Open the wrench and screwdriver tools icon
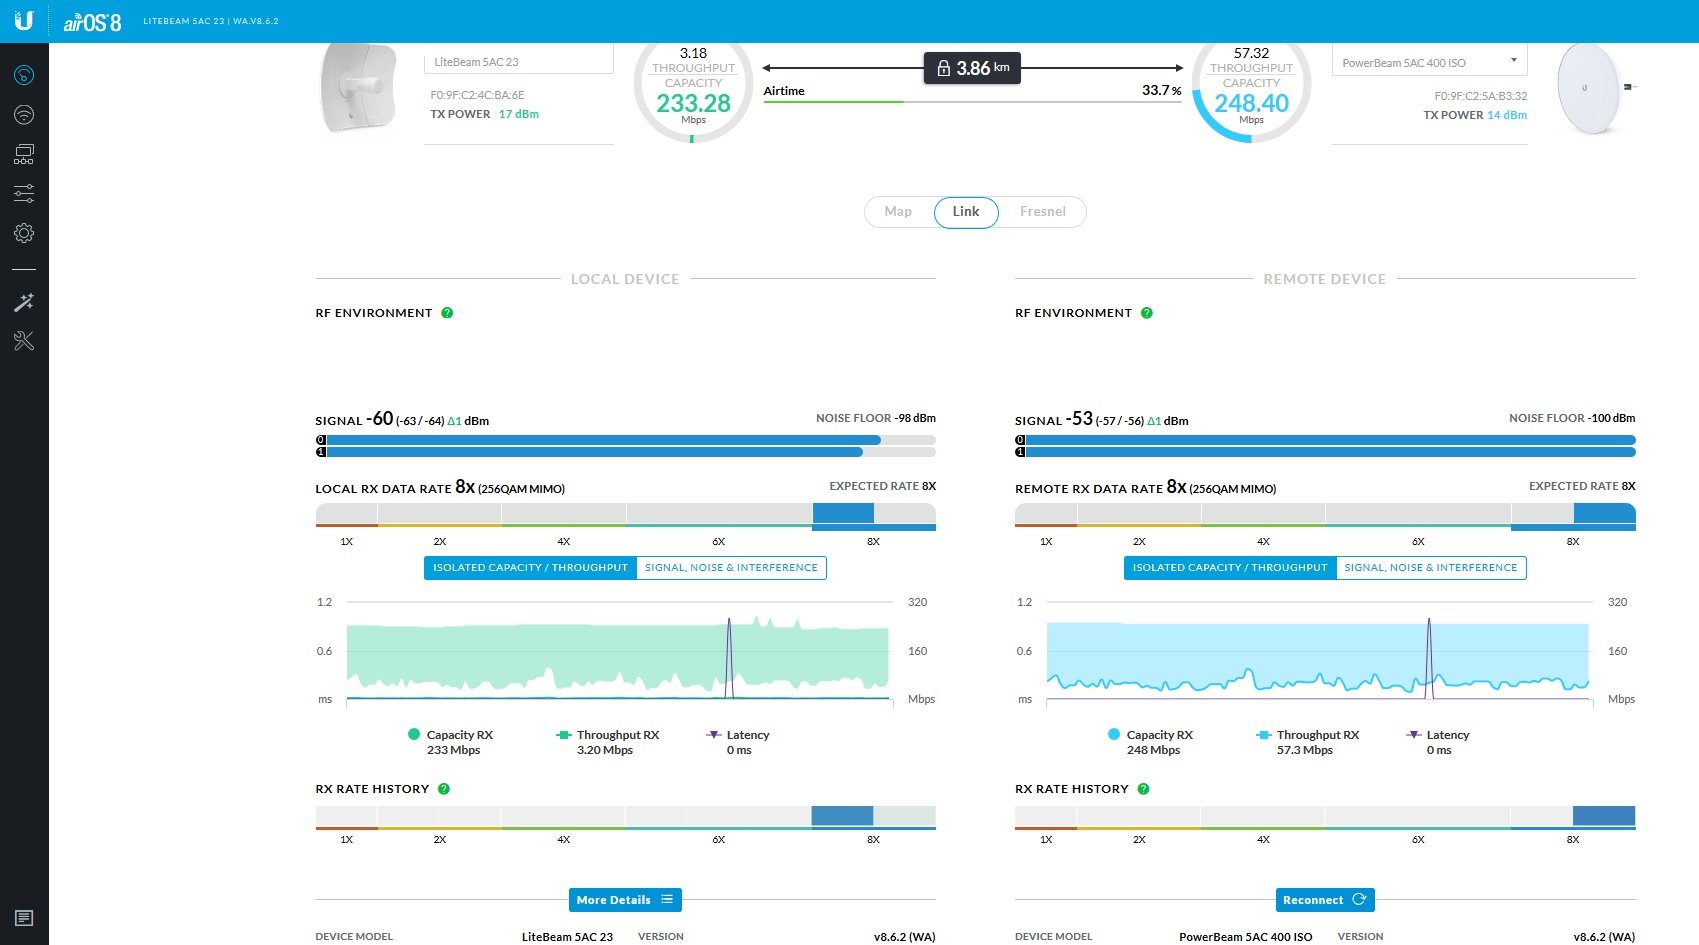Image resolution: width=1699 pixels, height=945 pixels. pos(24,341)
